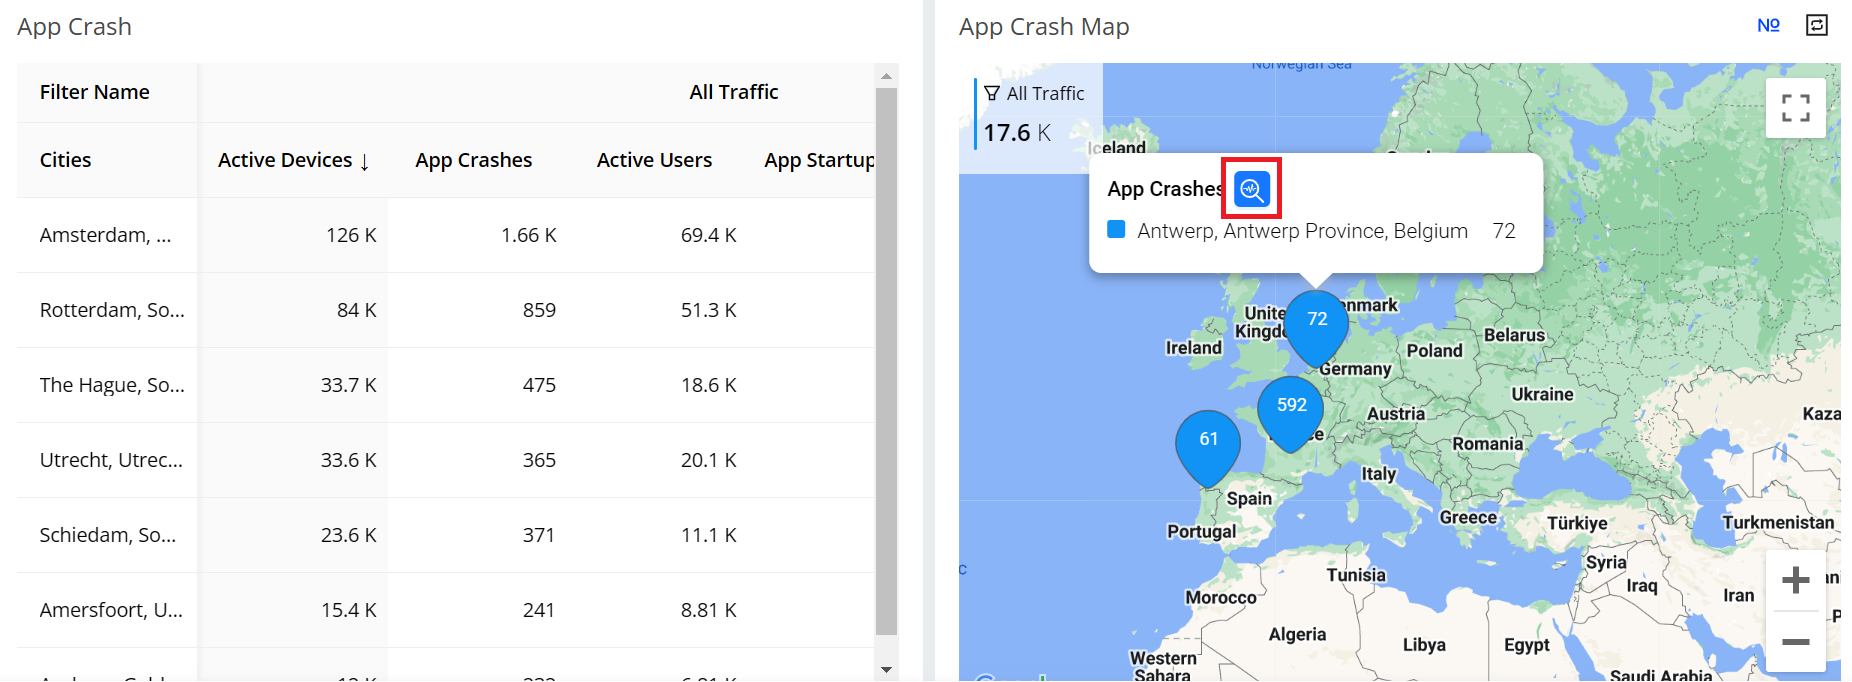Select the Rotterdam row in Cities
Screen dimensions: 1852x682
(x=112, y=310)
